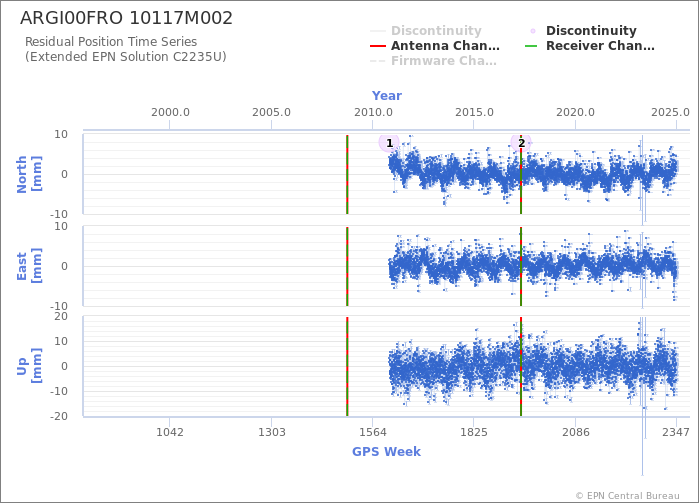Click the 2017 equipment change line in the Up plot
Image resolution: width=700 pixels, height=504 pixels.
click(x=521, y=367)
